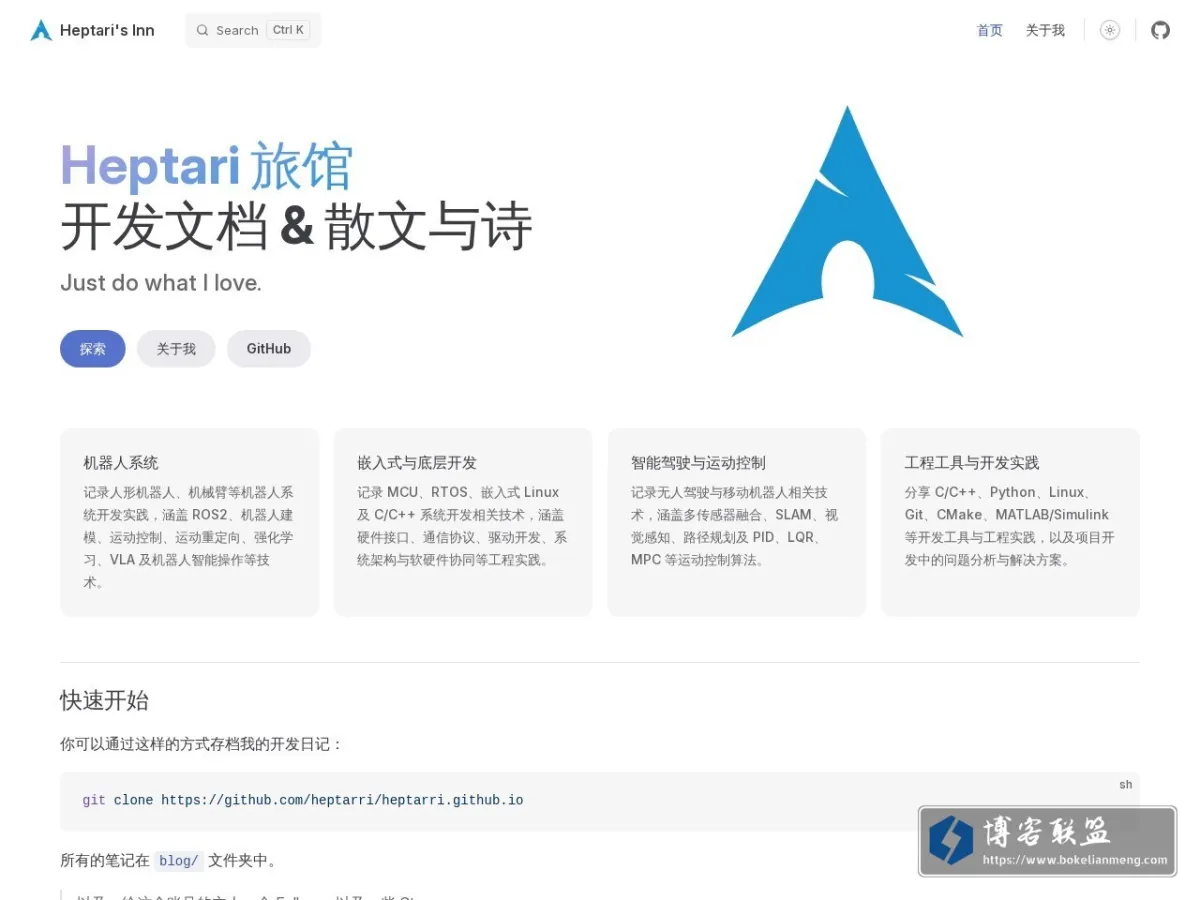Click the git clone command code block

[600, 801]
